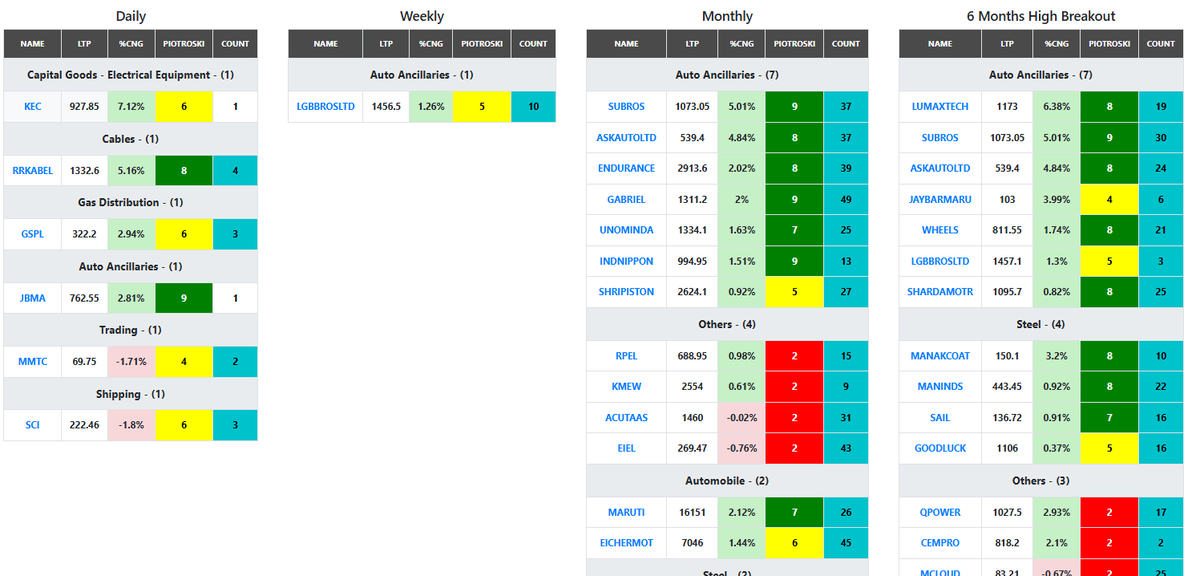Viewport: 1200px width, 576px height.
Task: Click the 'Others - (4)' group in the Monthly table
Action: pos(727,324)
